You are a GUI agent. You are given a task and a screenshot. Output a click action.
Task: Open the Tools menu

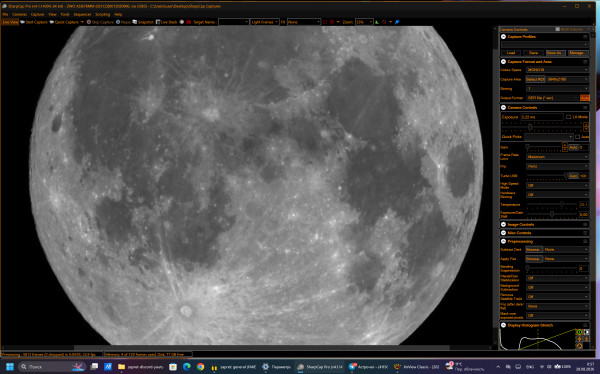(x=65, y=15)
